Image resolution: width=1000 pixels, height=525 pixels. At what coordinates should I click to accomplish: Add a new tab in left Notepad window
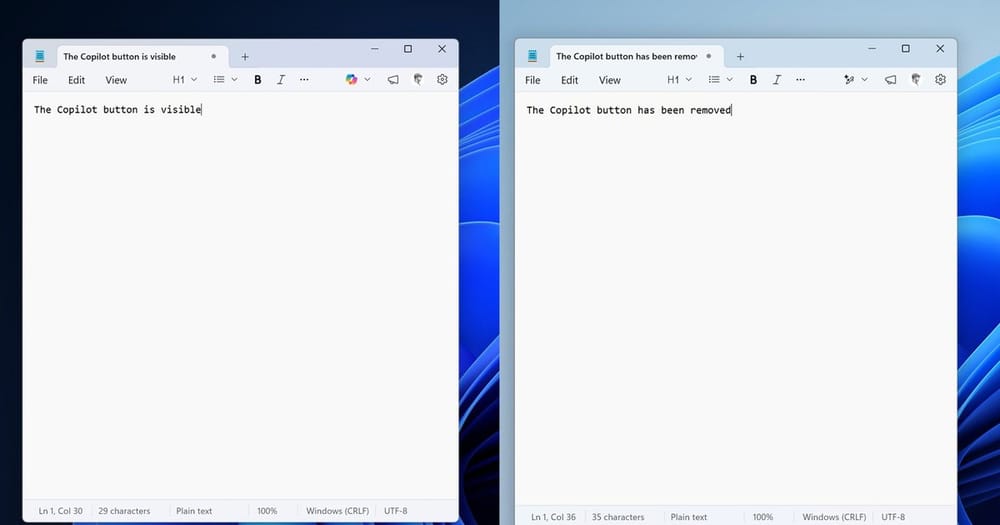click(x=244, y=57)
